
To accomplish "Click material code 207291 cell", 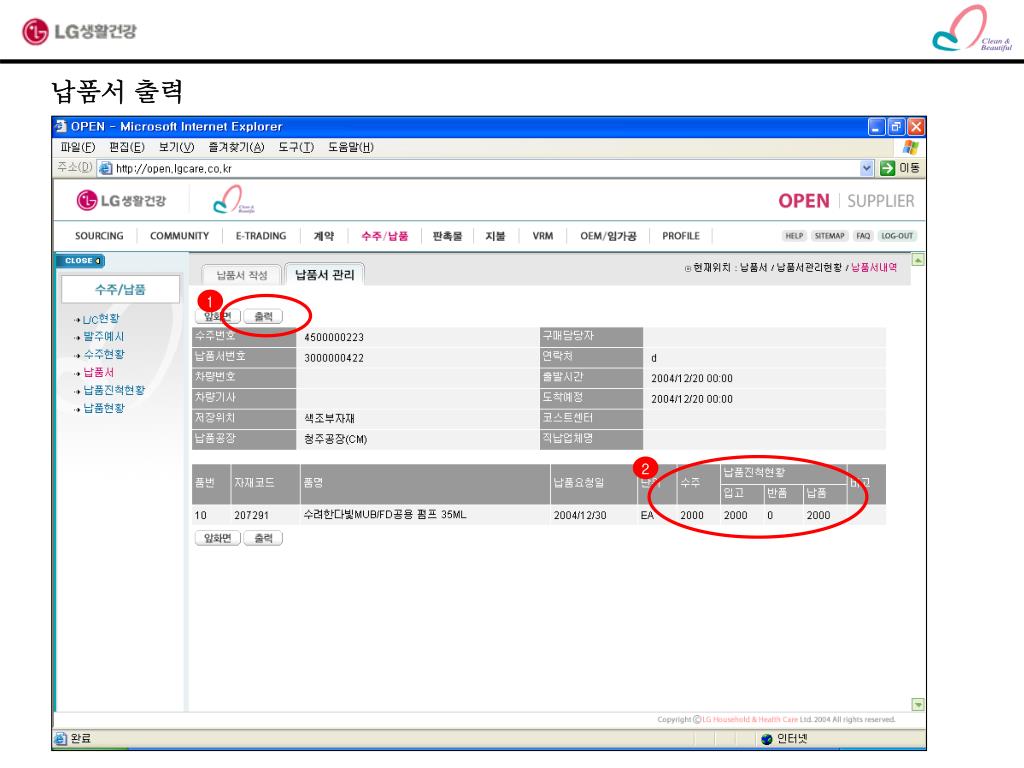I will tap(251, 515).
